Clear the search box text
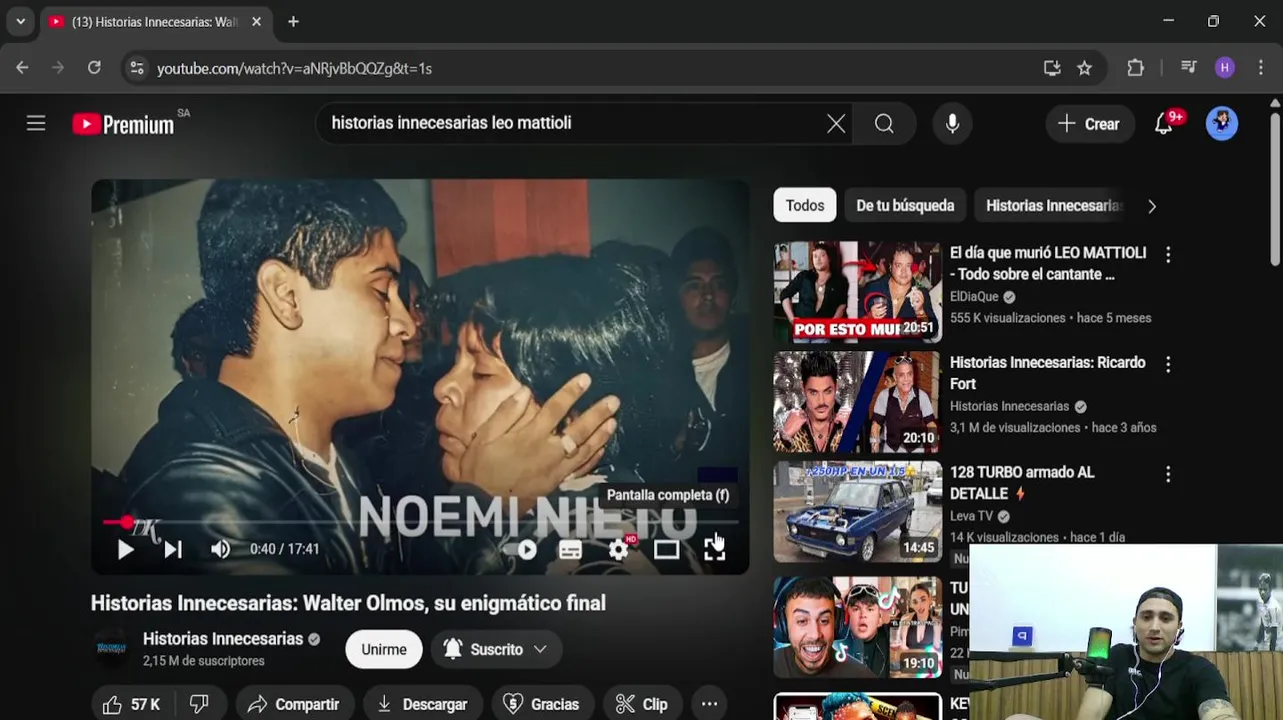Screen dimensions: 1283x720 [836, 123]
